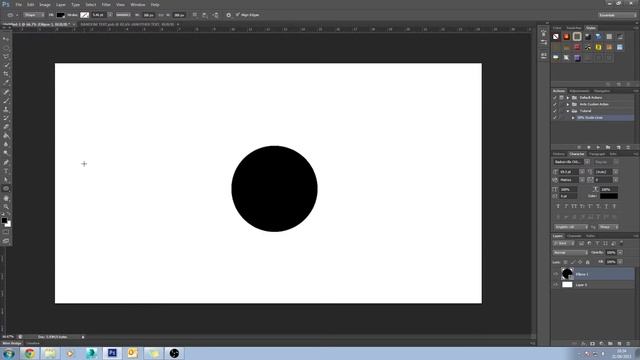Image resolution: width=640 pixels, height=360 pixels.
Task: Select the Hand tool
Action: (6, 198)
